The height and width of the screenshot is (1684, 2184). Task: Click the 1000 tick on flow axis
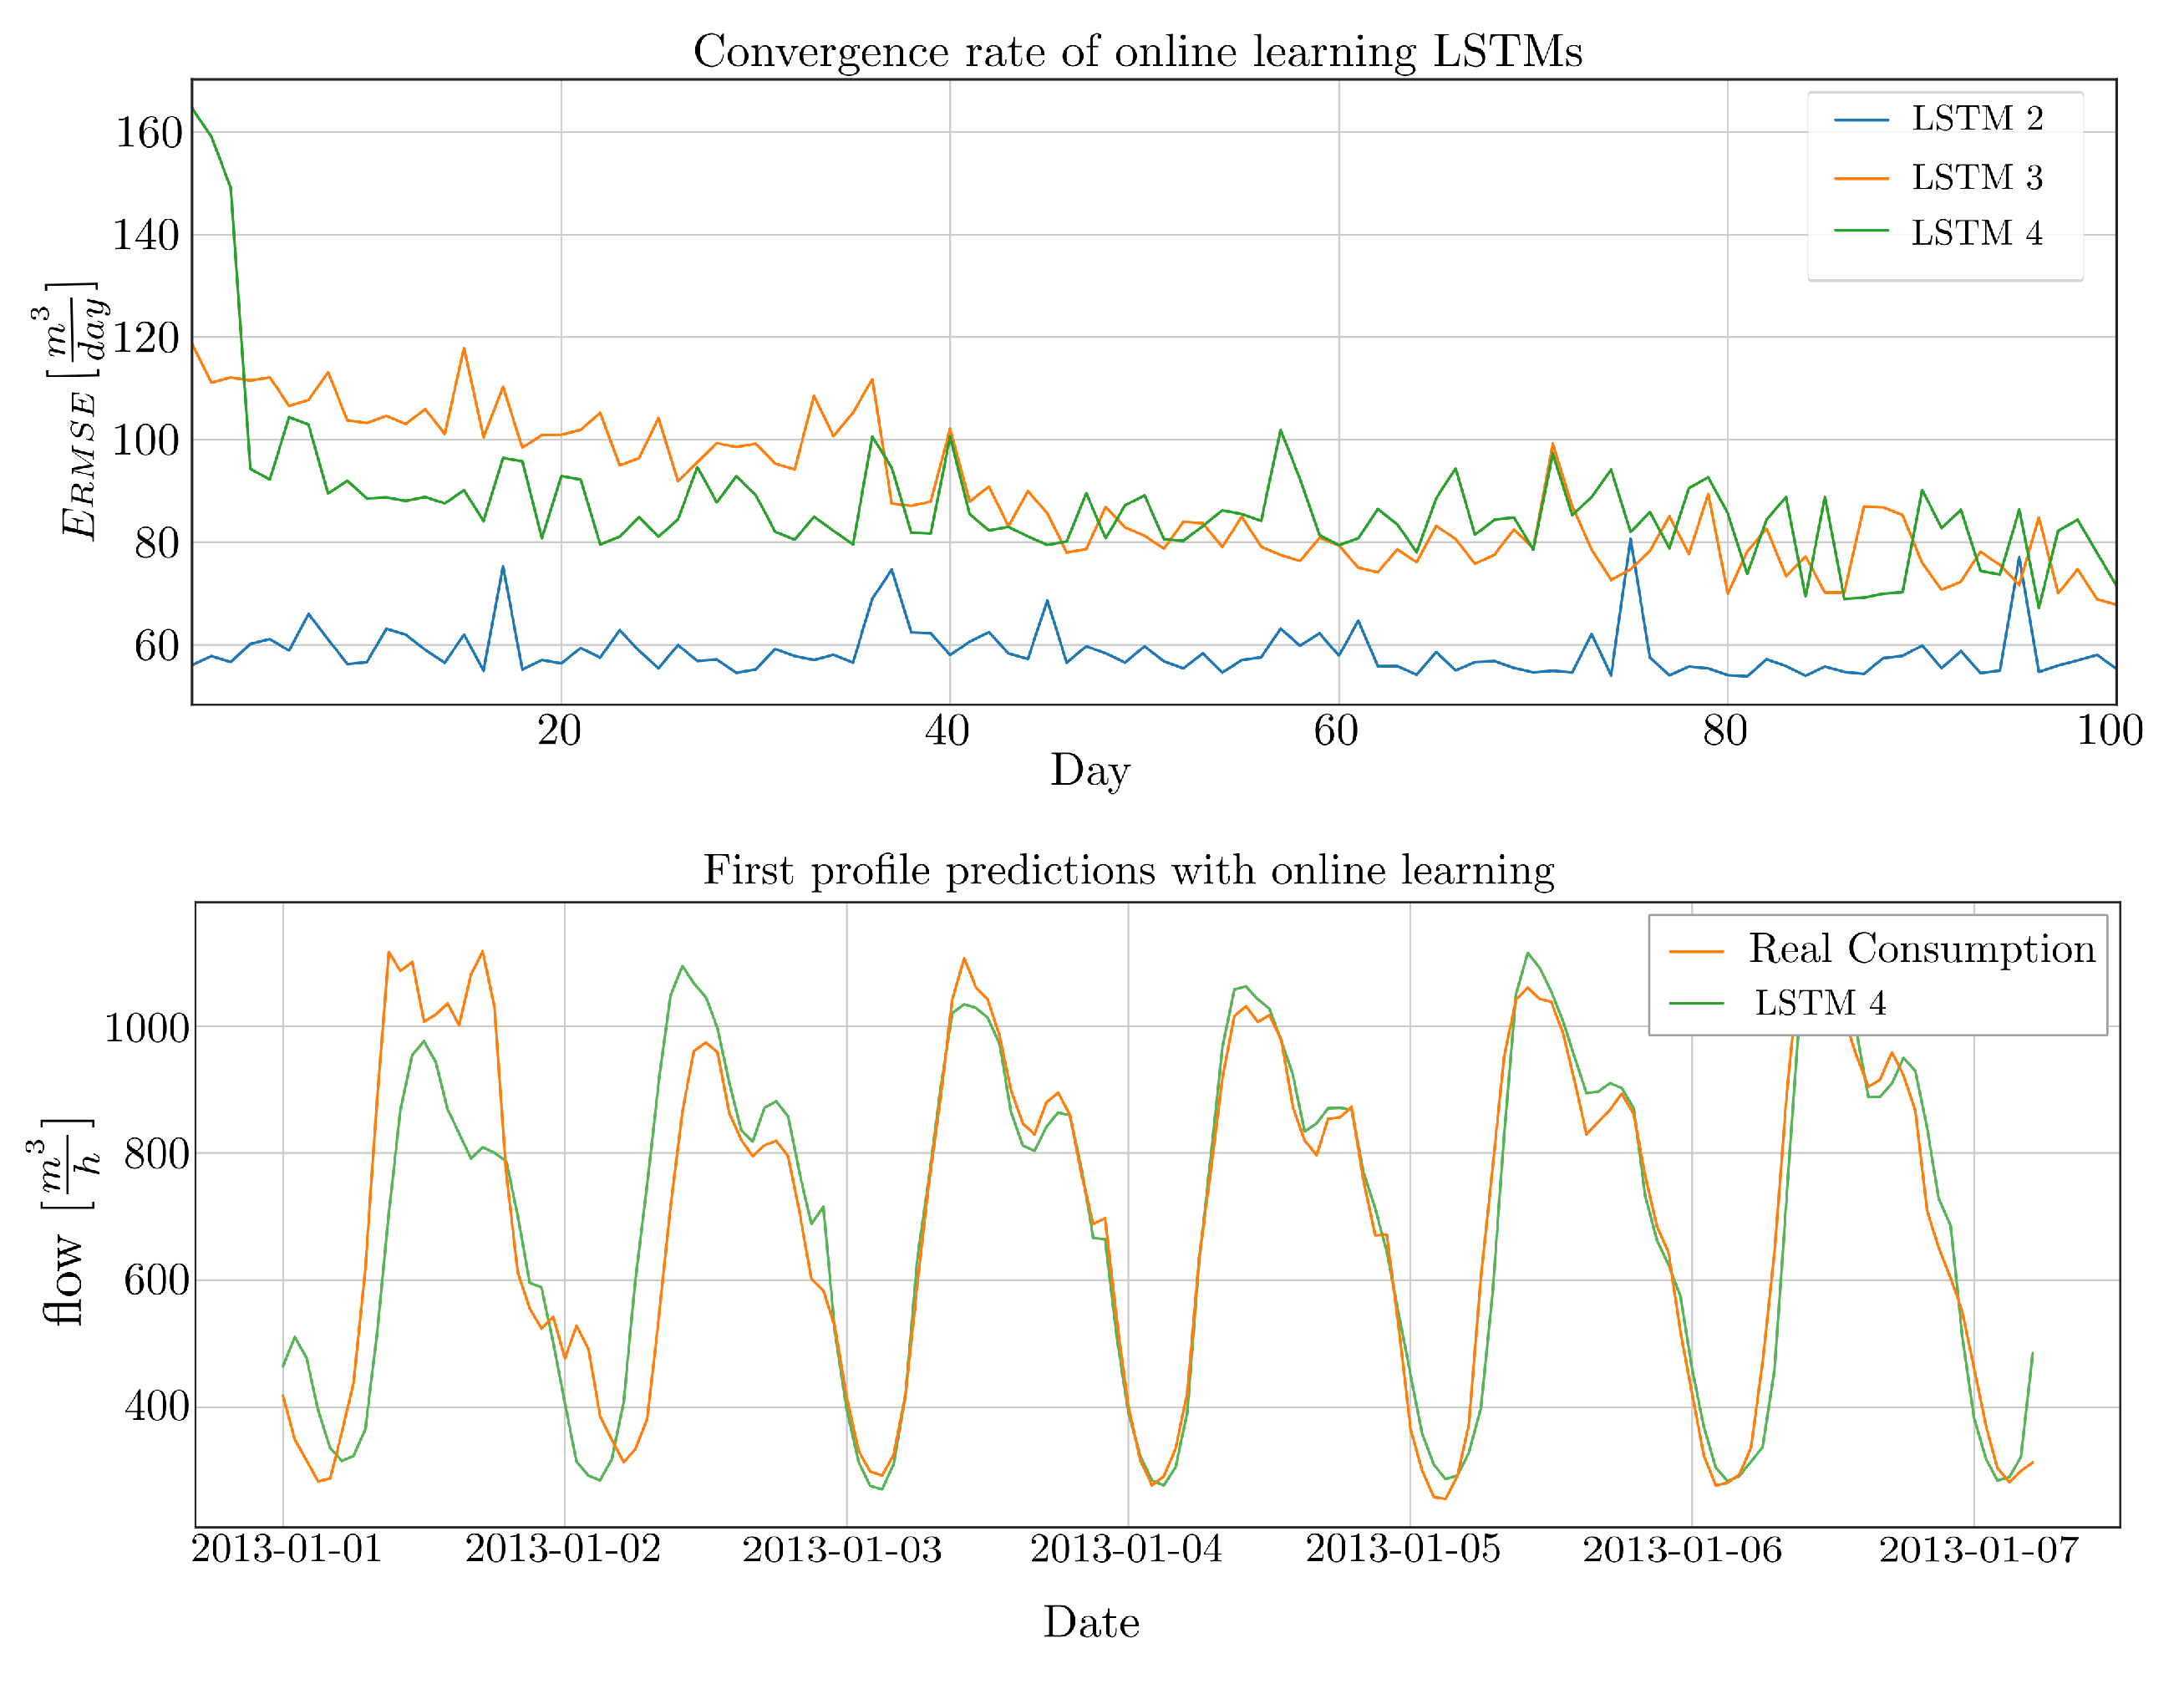click(x=147, y=1028)
